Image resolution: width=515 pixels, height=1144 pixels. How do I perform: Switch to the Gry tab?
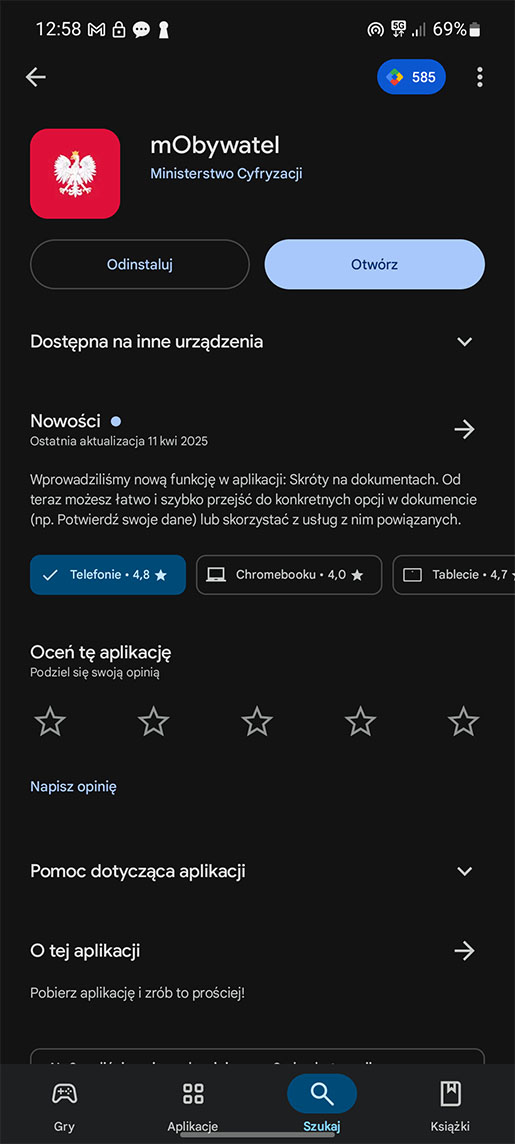coord(64,1105)
